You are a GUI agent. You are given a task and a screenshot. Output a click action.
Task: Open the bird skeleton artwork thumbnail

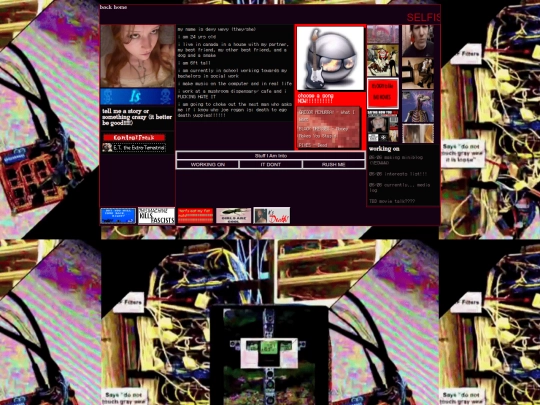click(x=418, y=106)
